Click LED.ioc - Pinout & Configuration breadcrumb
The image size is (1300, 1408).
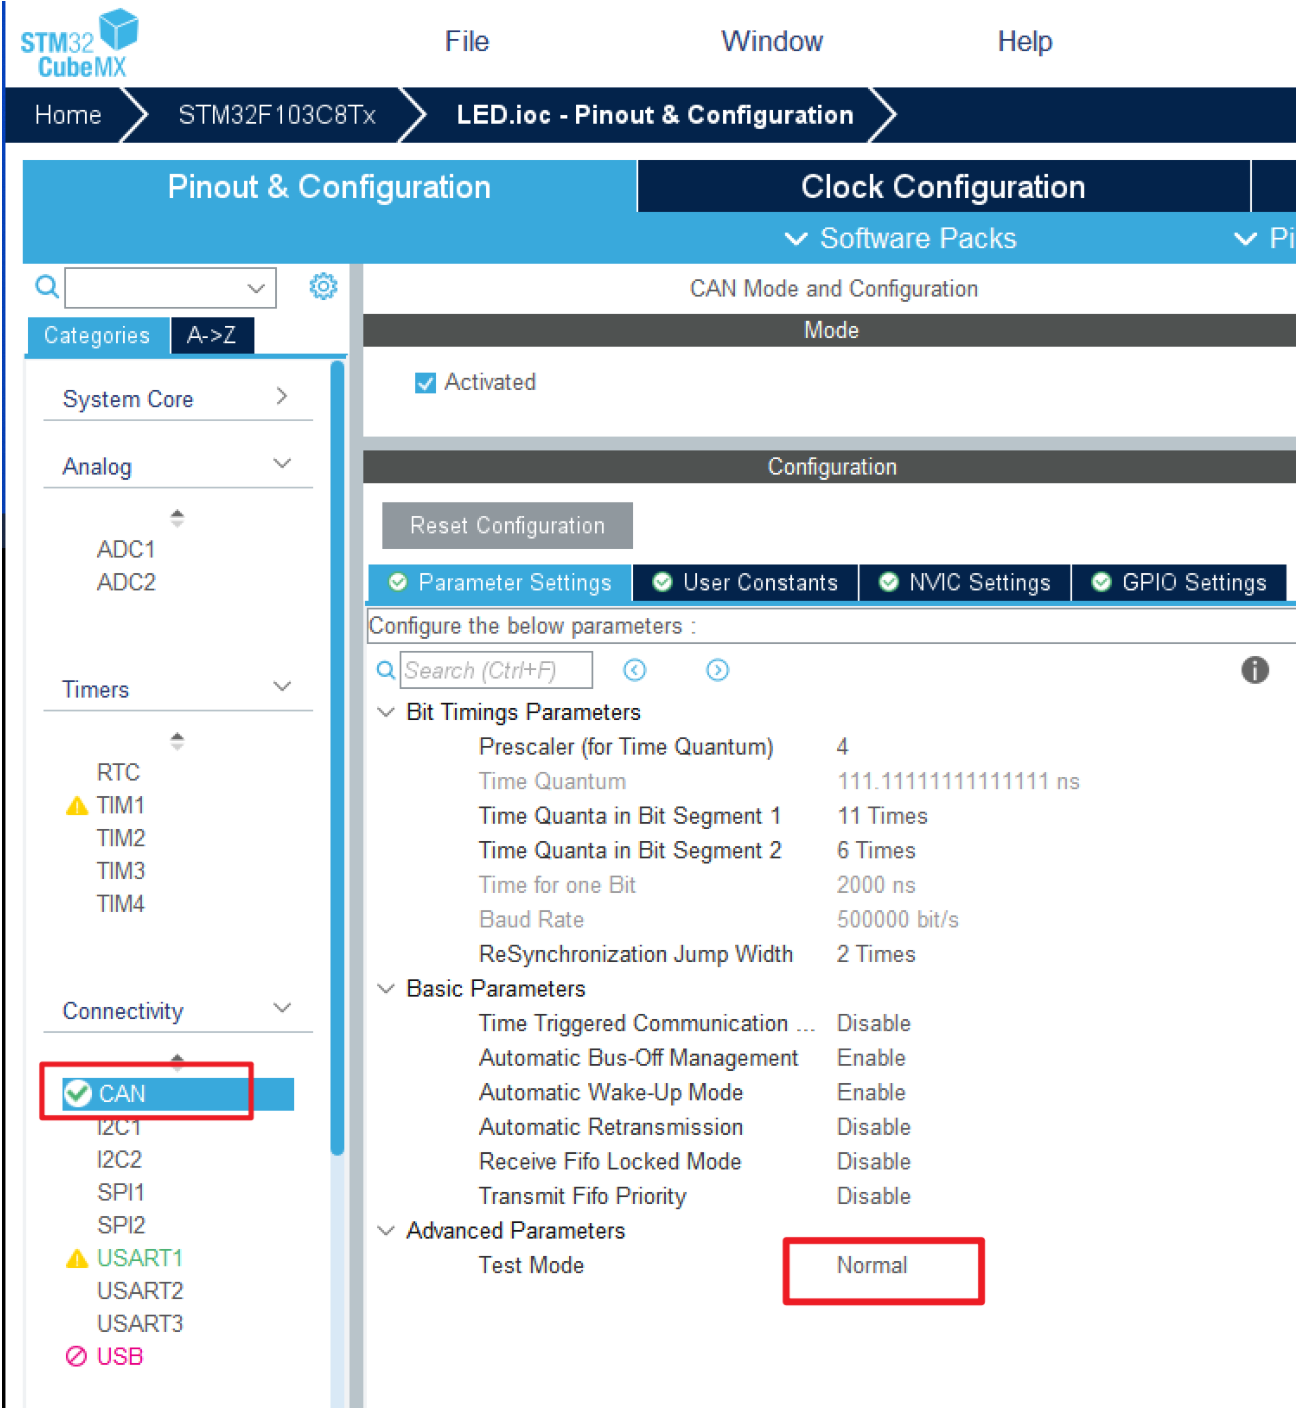coord(655,115)
